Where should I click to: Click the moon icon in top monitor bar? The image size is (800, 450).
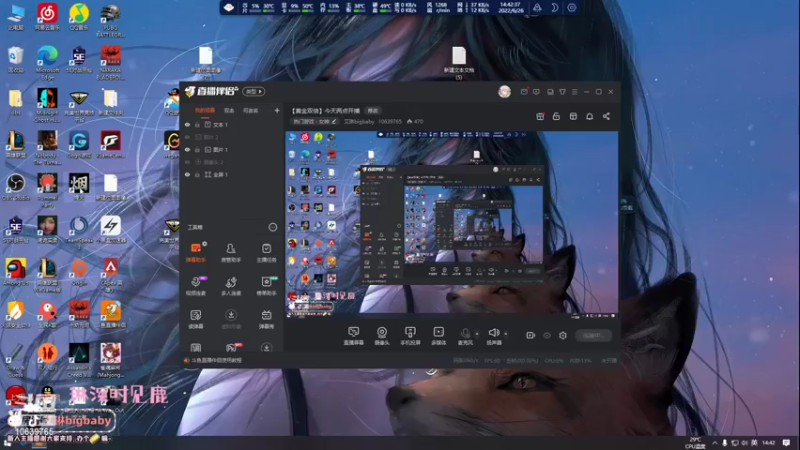(555, 8)
